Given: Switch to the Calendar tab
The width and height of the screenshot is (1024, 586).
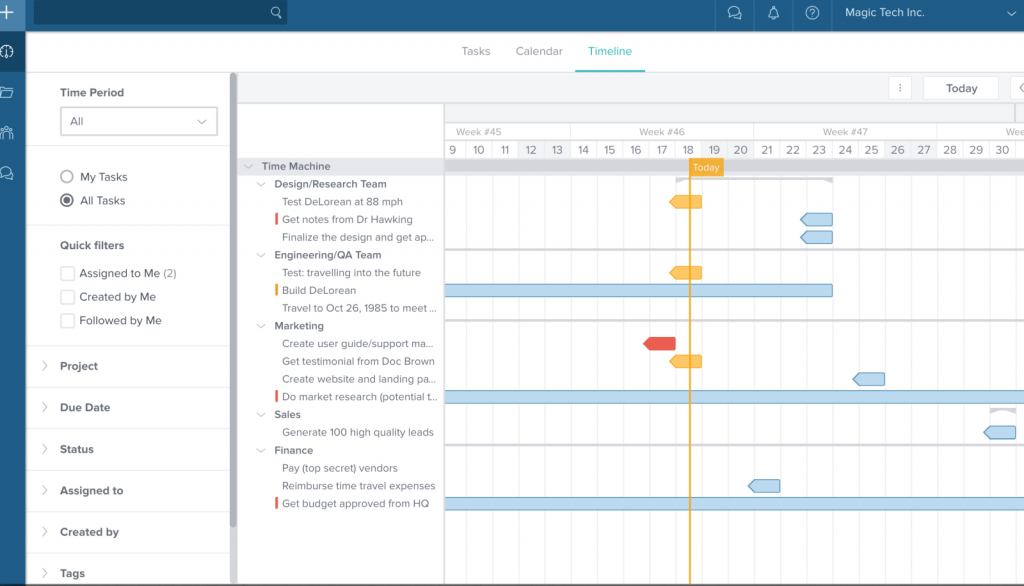Looking at the screenshot, I should [x=539, y=51].
